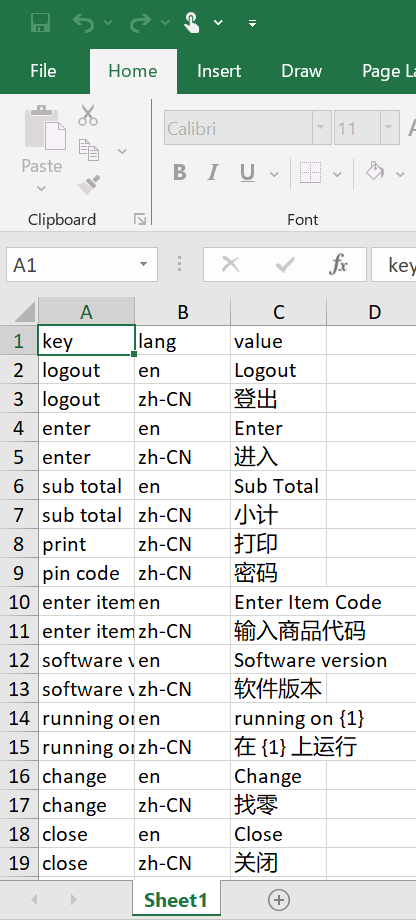Open the Calibri font name dropdown
Screen dimensions: 416x920
(322, 128)
